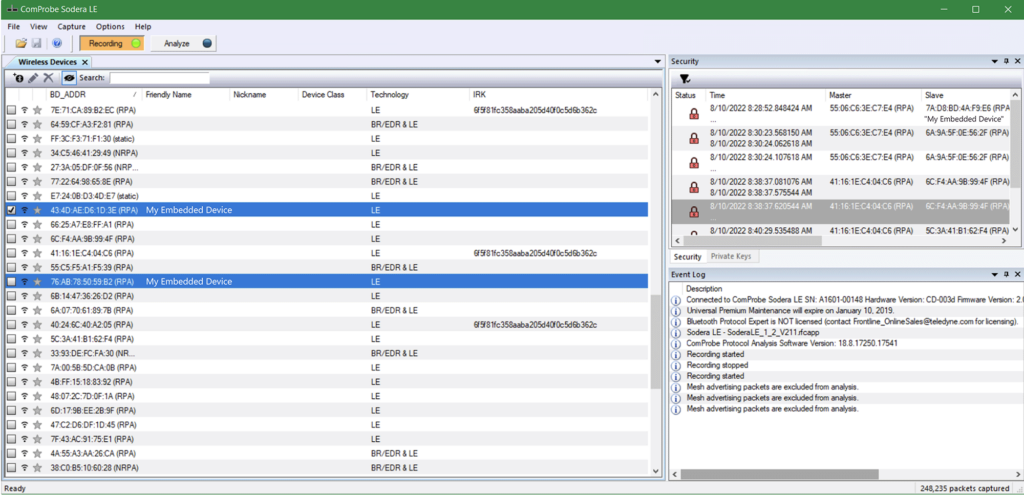Click the Wireless Devices search field
Screen dimensions: 1024x495
(x=160, y=78)
